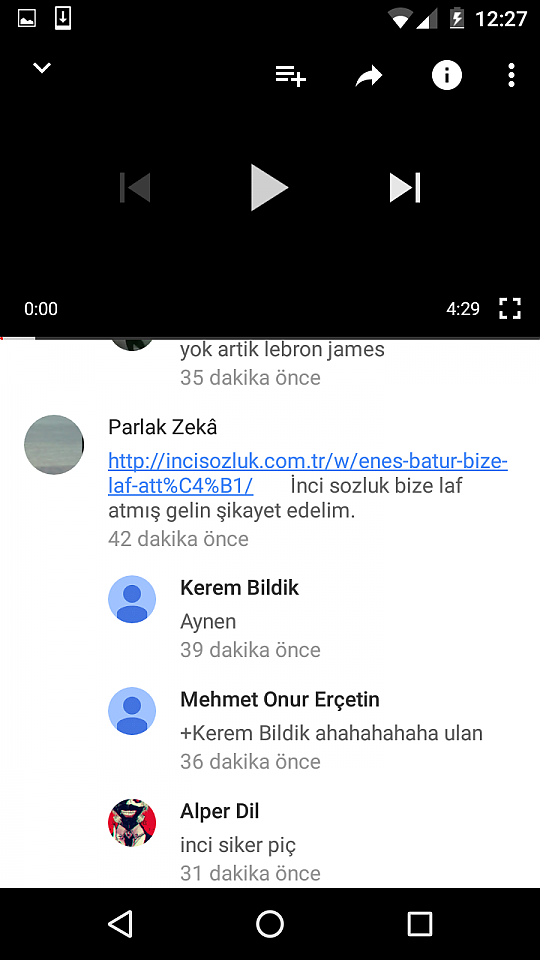The height and width of the screenshot is (960, 540).
Task: Tap the Kerem Bildik commenter name
Action: coord(239,588)
